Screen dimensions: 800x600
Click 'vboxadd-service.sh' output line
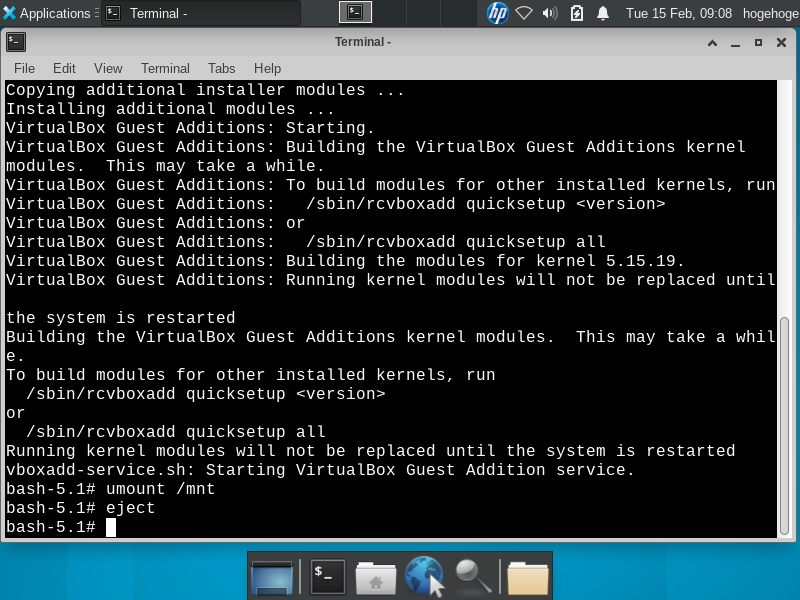click(x=320, y=470)
